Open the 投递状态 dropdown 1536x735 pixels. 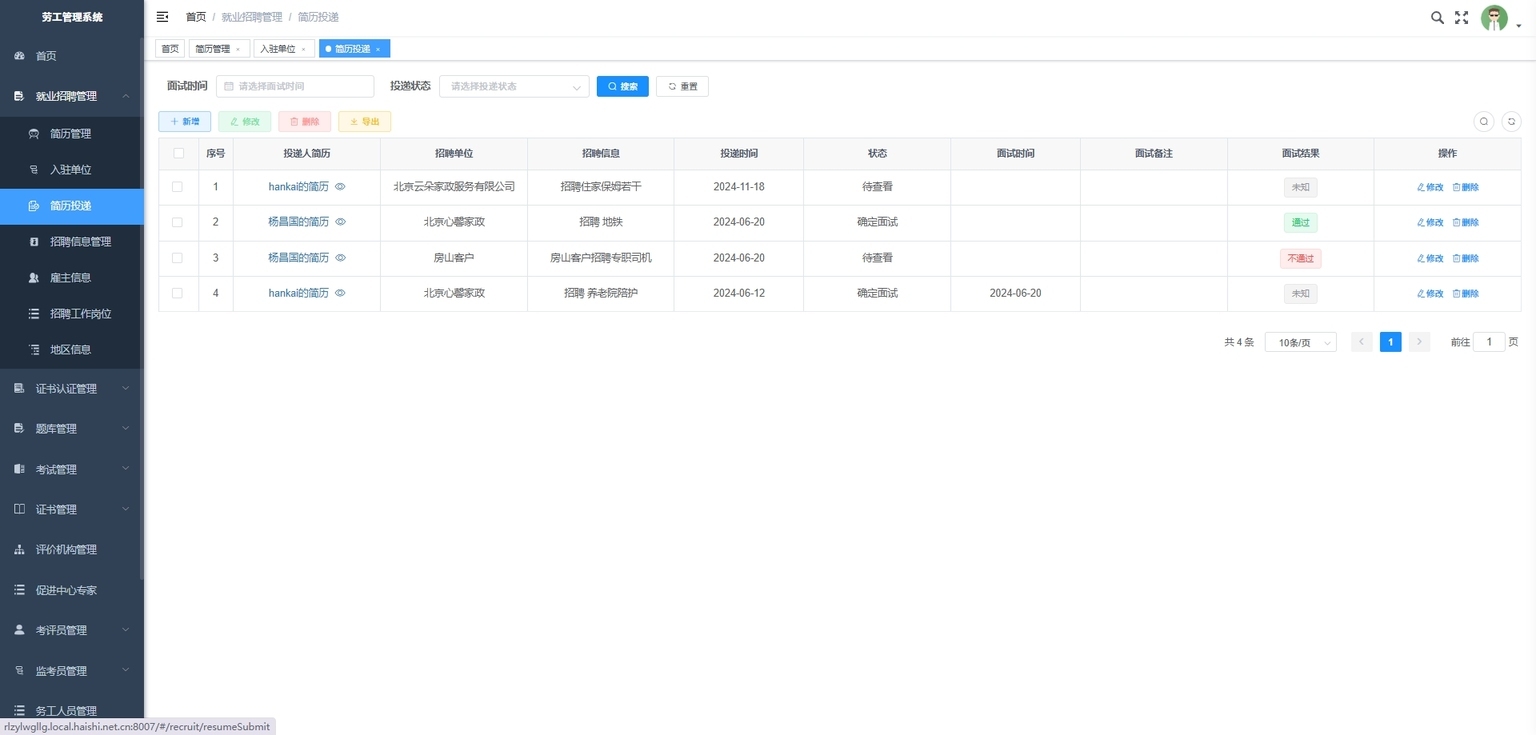514,86
